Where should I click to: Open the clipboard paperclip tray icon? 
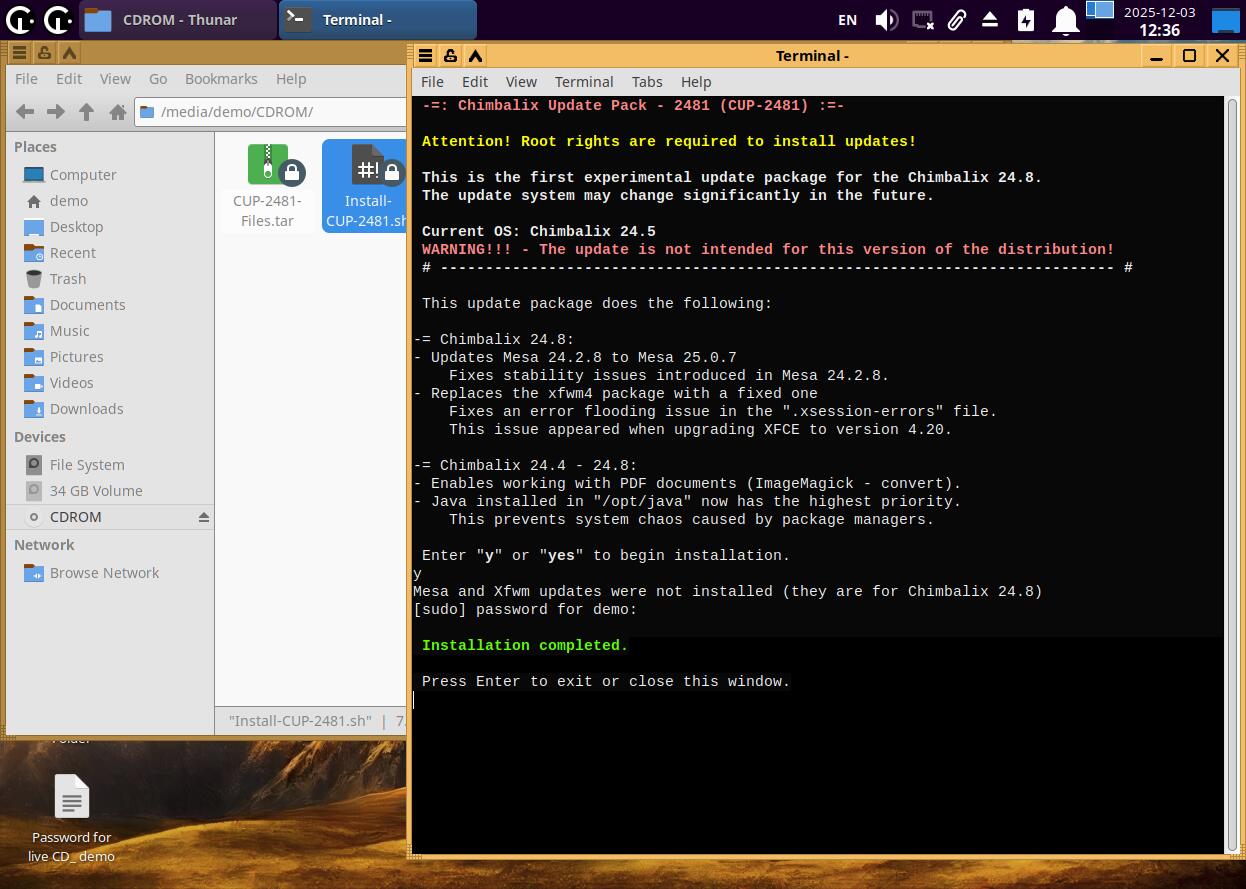click(x=956, y=19)
